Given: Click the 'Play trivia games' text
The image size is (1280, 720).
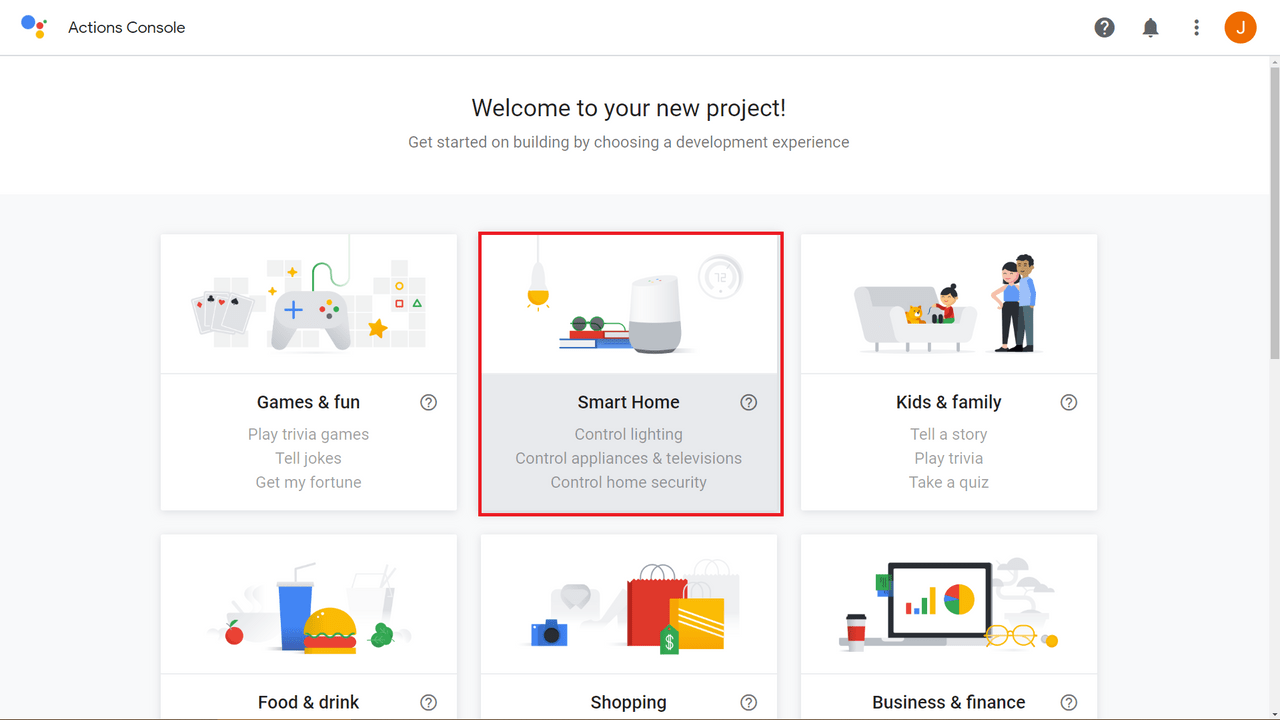Looking at the screenshot, I should click(x=308, y=434).
